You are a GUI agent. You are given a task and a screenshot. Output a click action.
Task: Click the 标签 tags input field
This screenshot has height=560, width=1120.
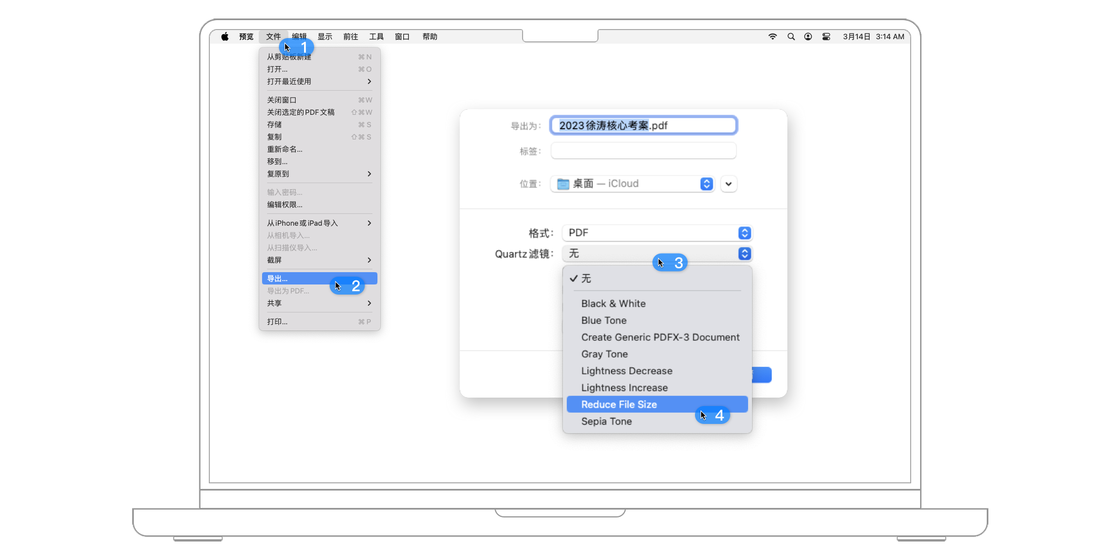click(643, 151)
